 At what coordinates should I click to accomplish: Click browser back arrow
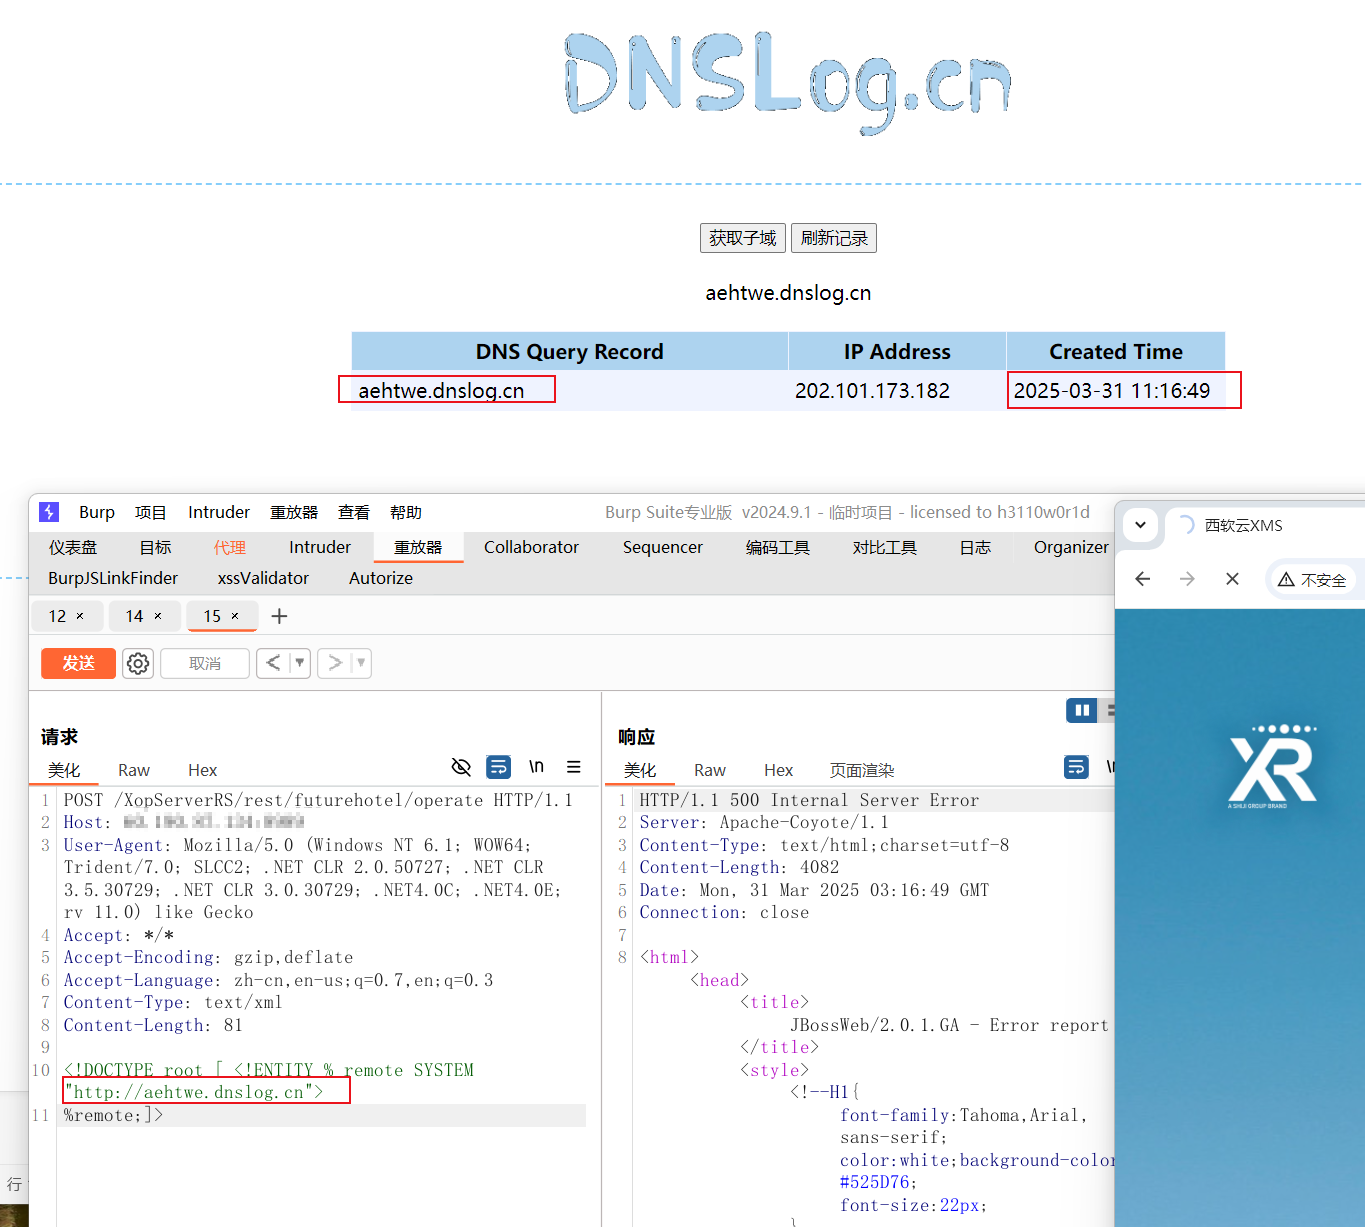coord(1143,579)
